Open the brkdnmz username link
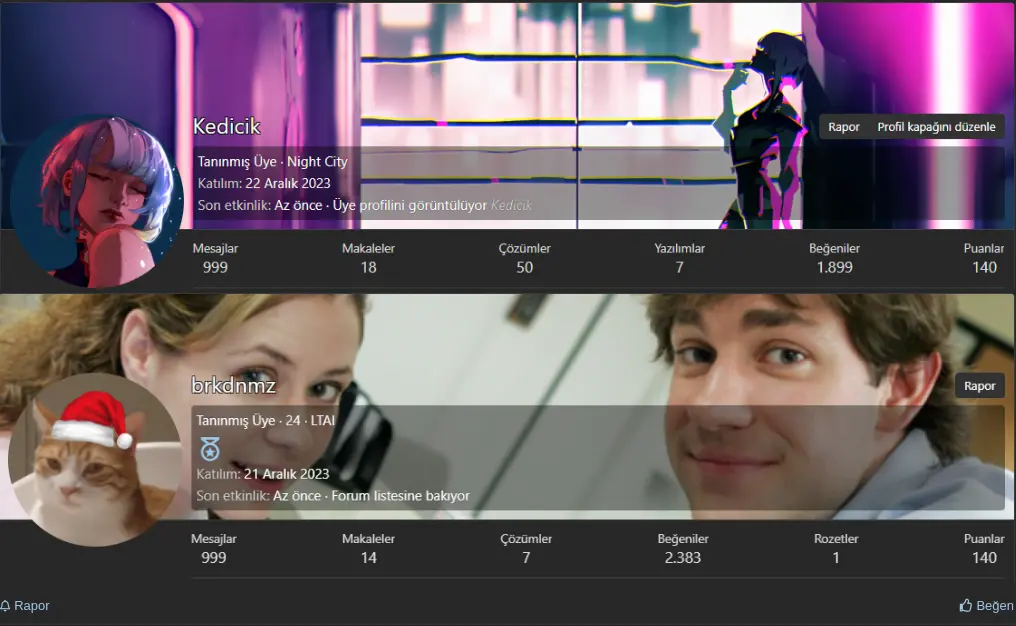Screen dimensions: 1016x626 click(x=233, y=386)
